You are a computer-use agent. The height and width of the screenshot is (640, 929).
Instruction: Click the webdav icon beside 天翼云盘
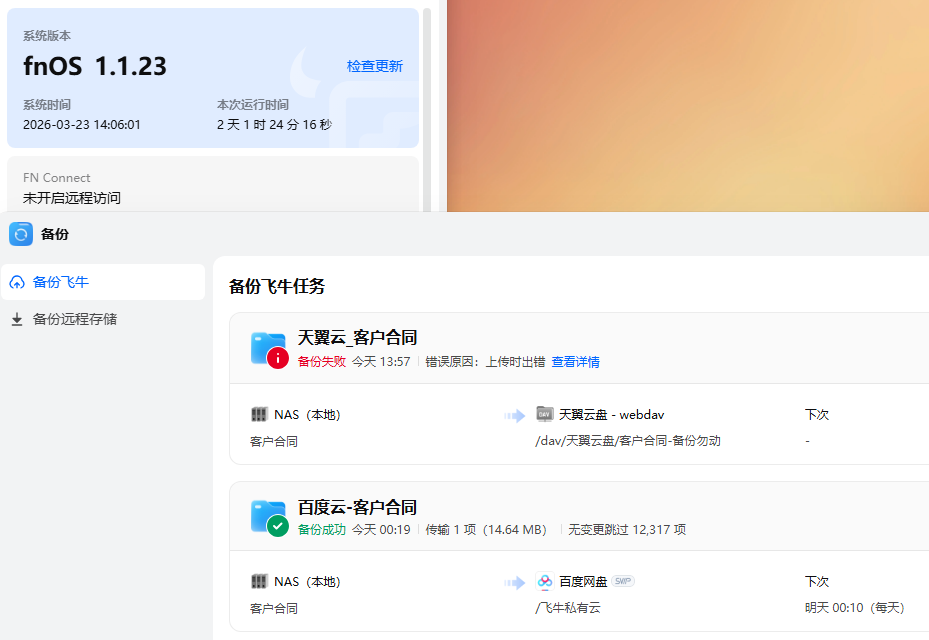[544, 414]
